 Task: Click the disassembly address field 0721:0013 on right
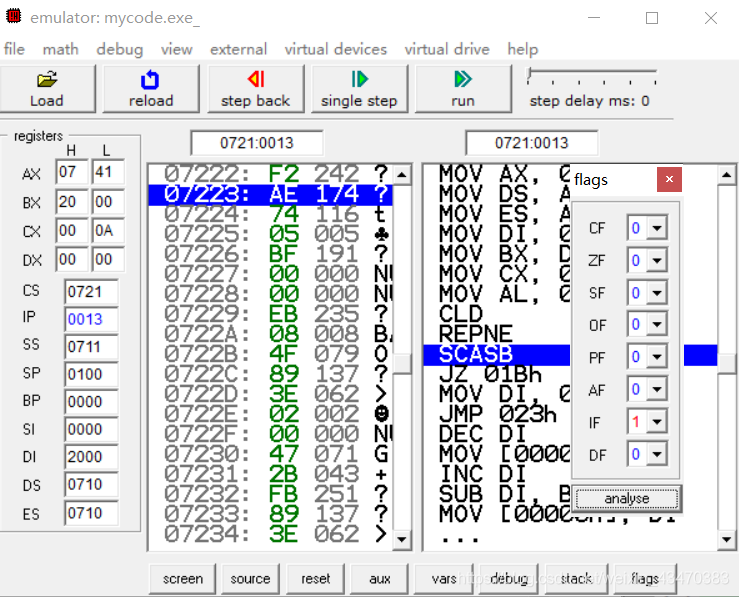coord(532,143)
